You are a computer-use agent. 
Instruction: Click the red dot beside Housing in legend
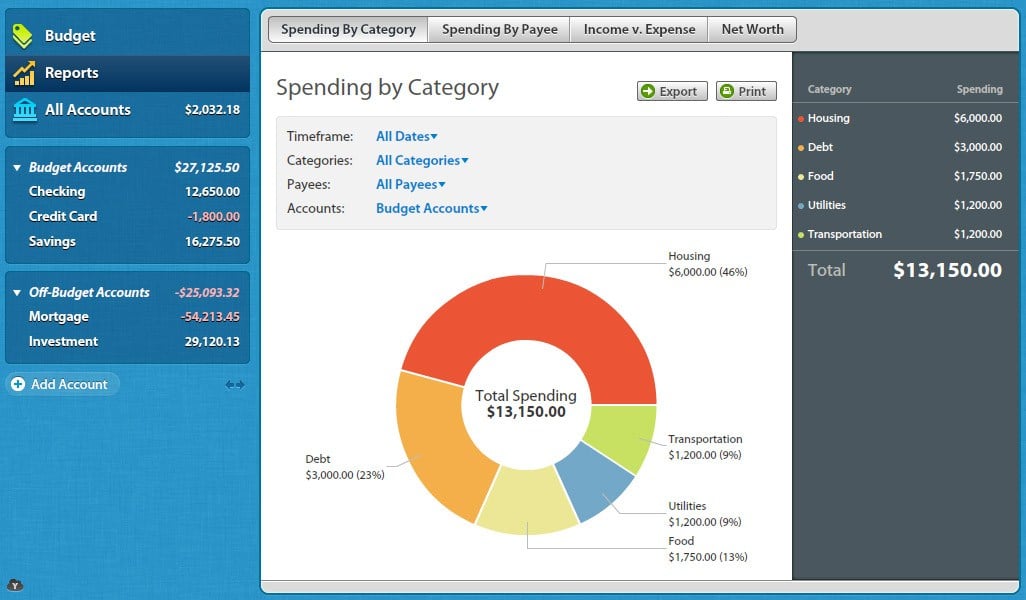[802, 118]
